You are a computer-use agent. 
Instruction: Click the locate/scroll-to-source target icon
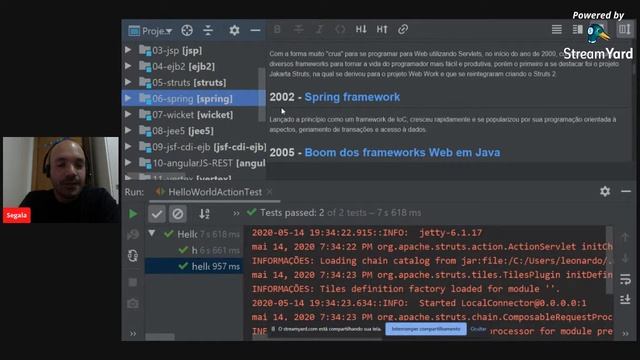point(187,30)
